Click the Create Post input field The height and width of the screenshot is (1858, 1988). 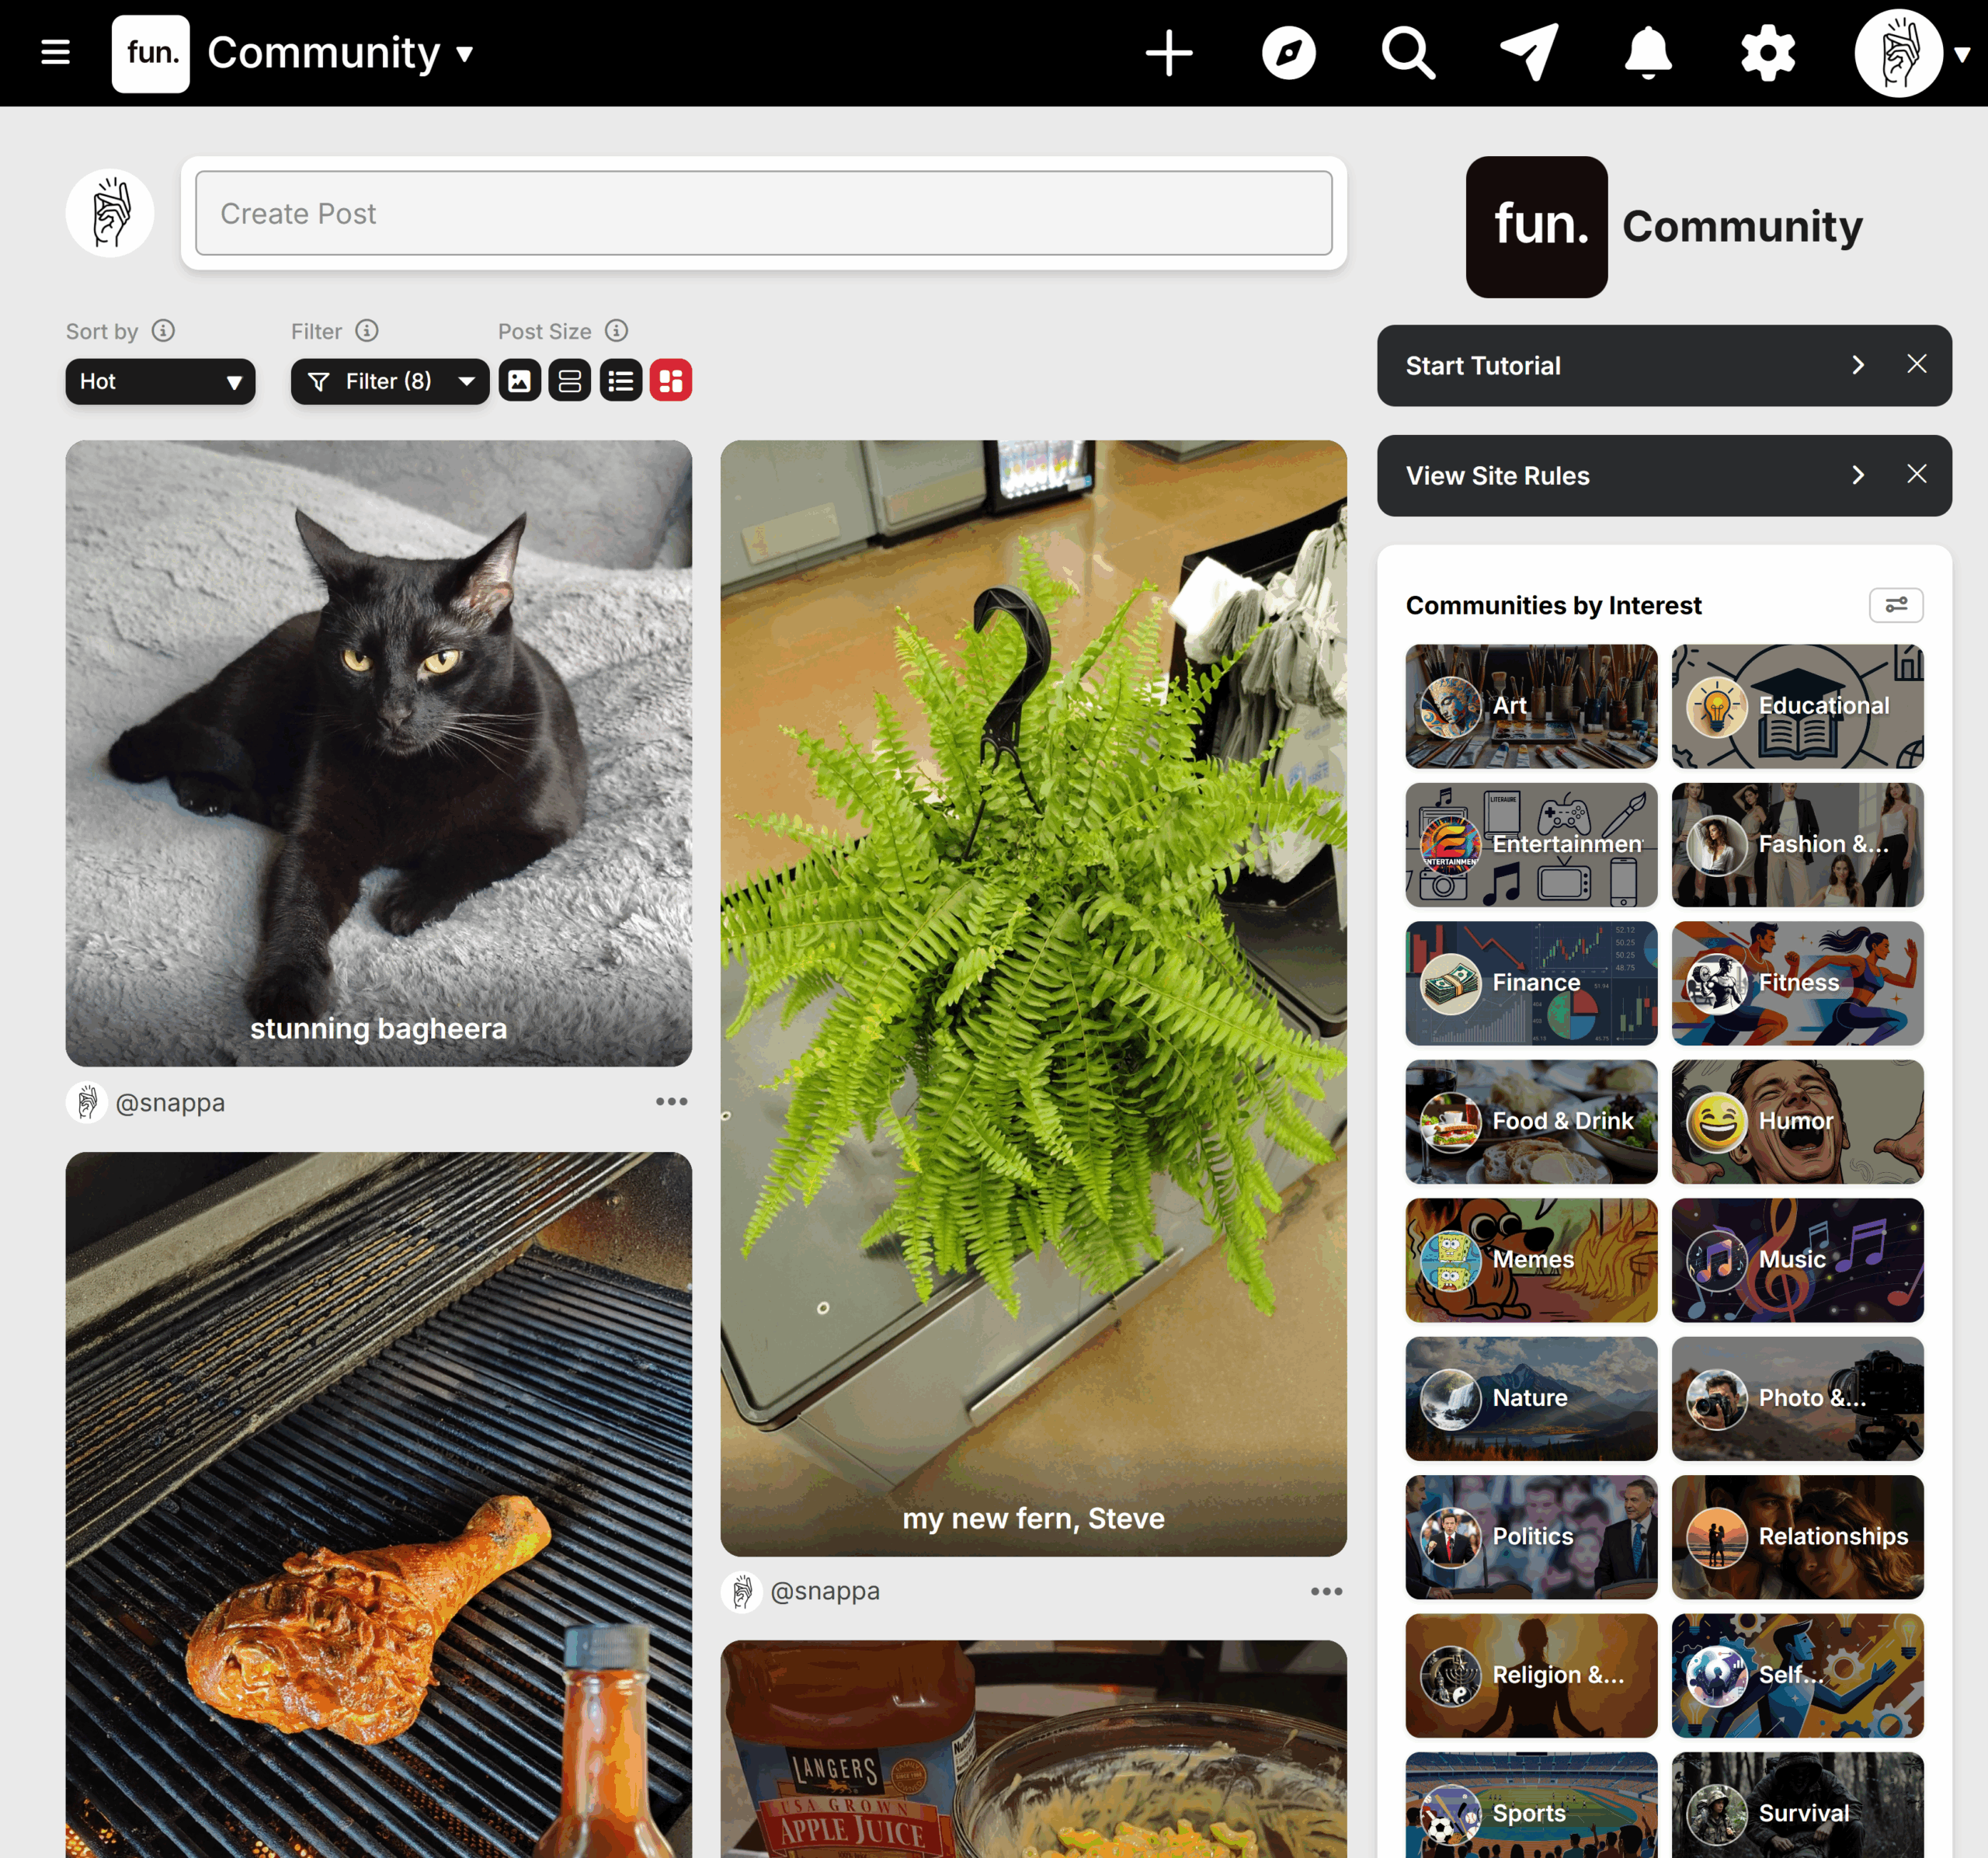(x=763, y=213)
